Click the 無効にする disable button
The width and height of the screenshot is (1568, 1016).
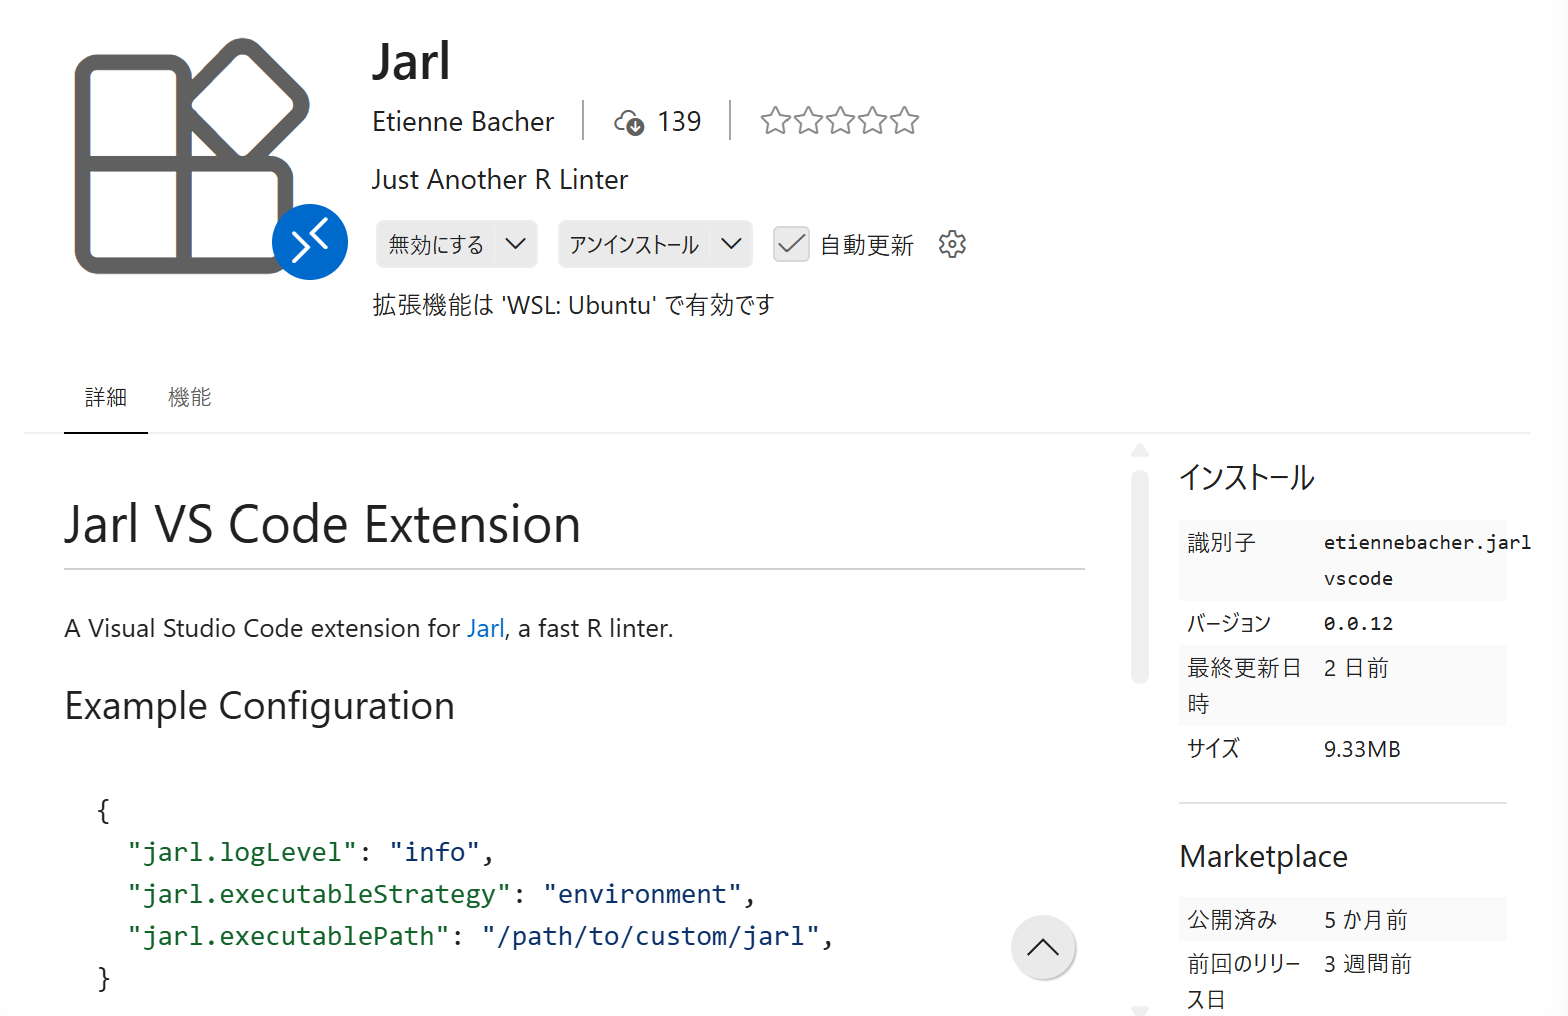pyautogui.click(x=436, y=244)
